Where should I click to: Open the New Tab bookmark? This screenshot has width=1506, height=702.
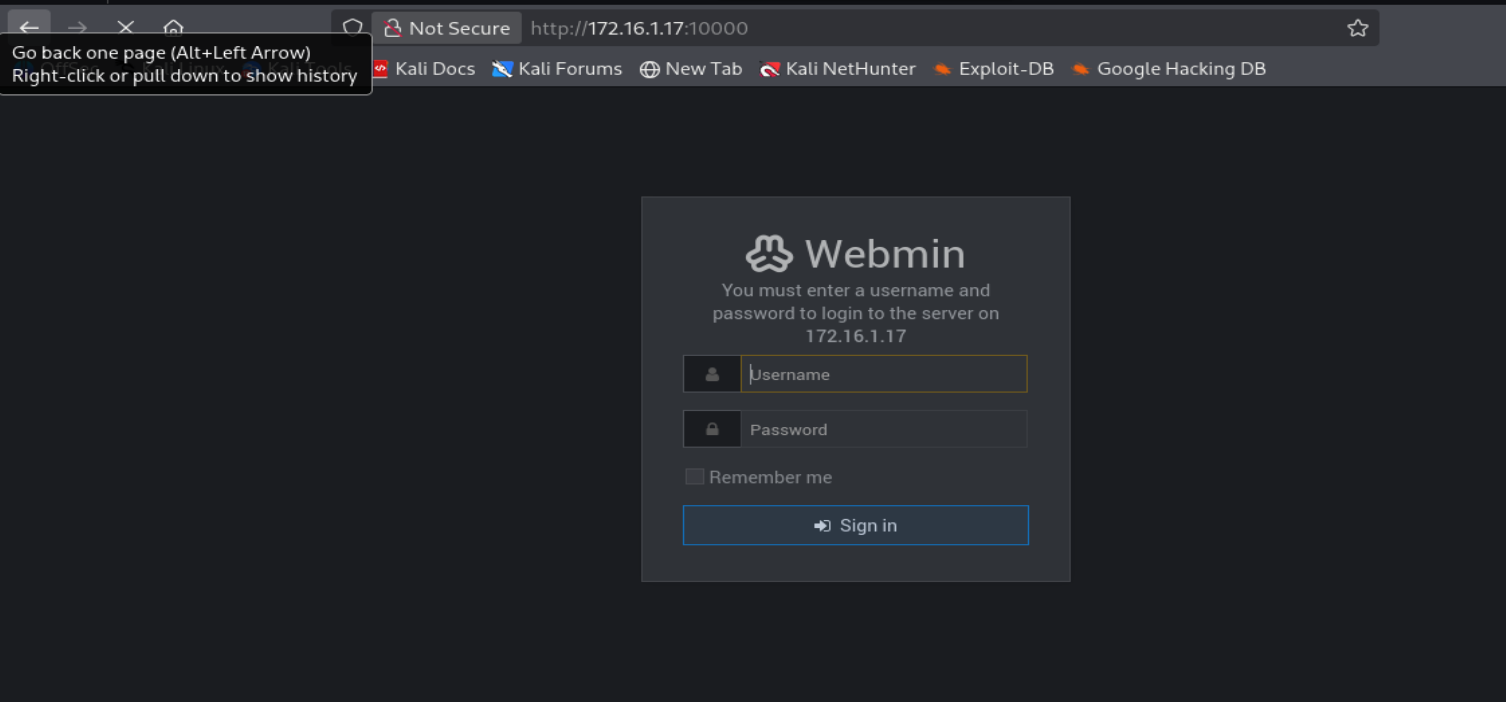click(x=691, y=69)
